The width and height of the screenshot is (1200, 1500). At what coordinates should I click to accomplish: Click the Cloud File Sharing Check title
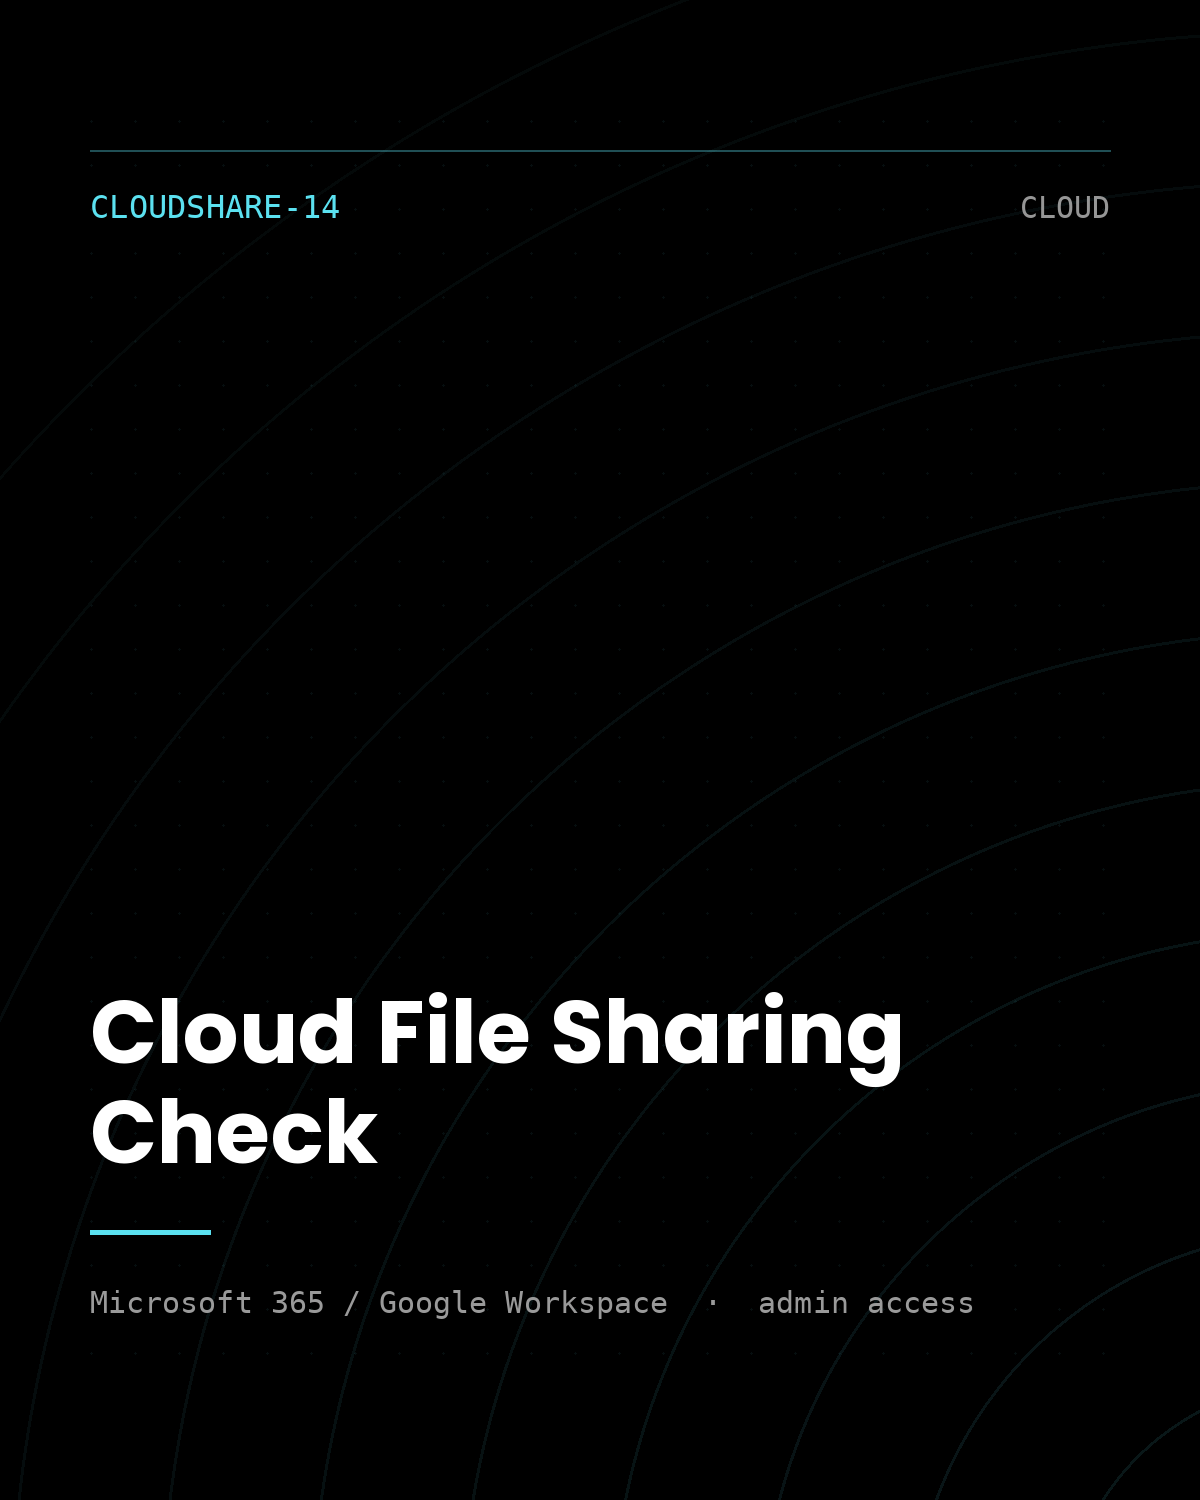pos(497,1081)
